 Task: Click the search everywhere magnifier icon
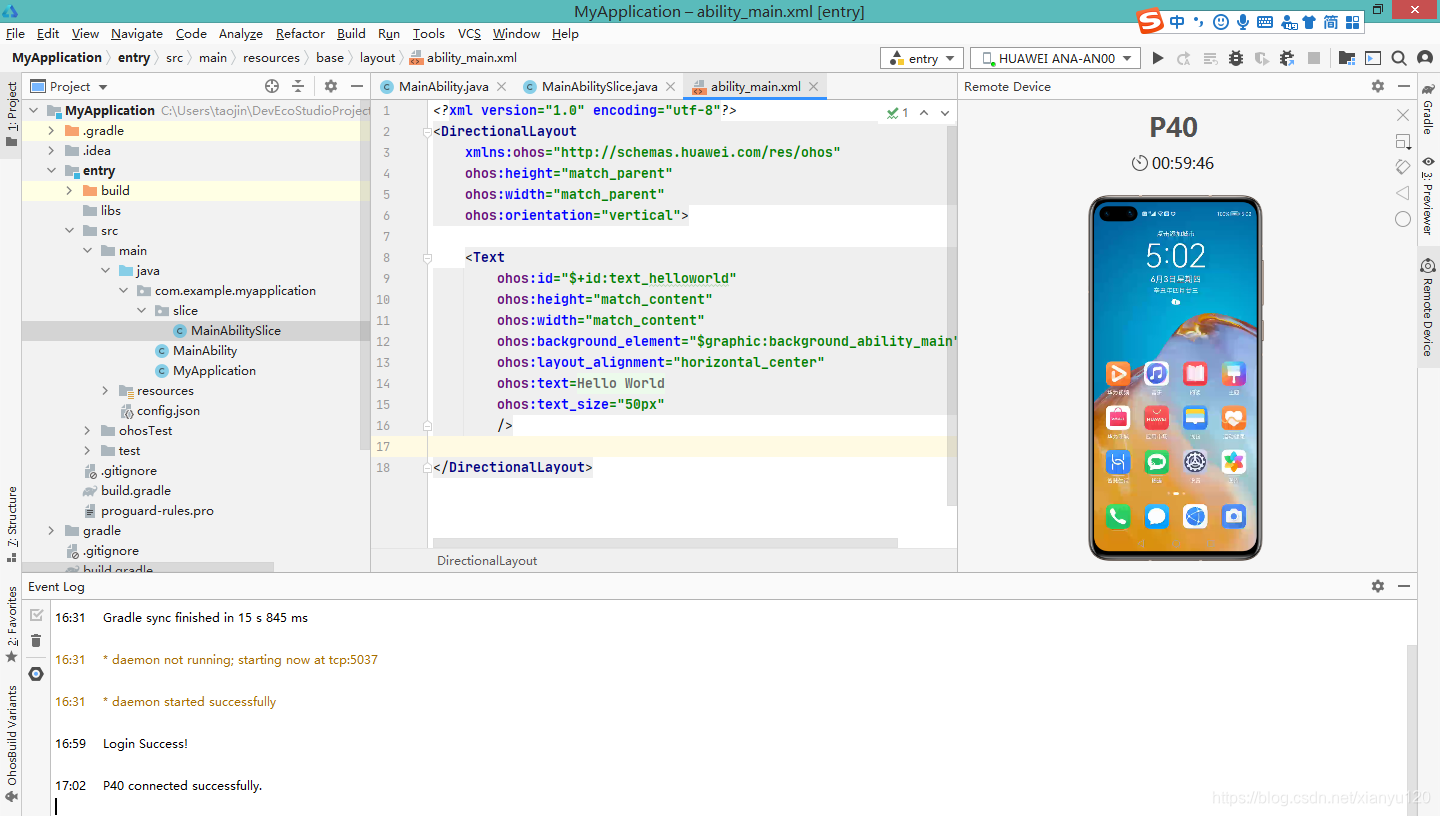click(1399, 58)
